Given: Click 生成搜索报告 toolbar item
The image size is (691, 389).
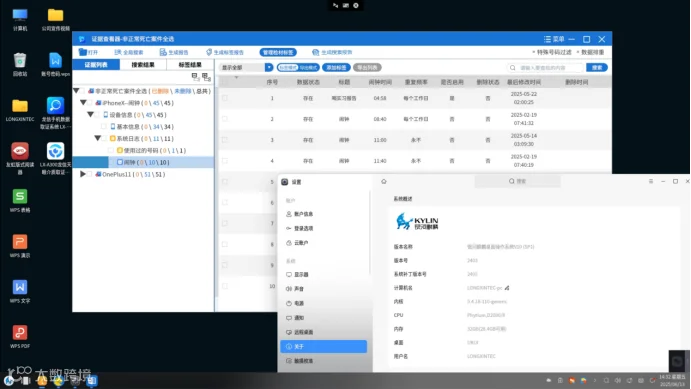Looking at the screenshot, I should pos(332,52).
